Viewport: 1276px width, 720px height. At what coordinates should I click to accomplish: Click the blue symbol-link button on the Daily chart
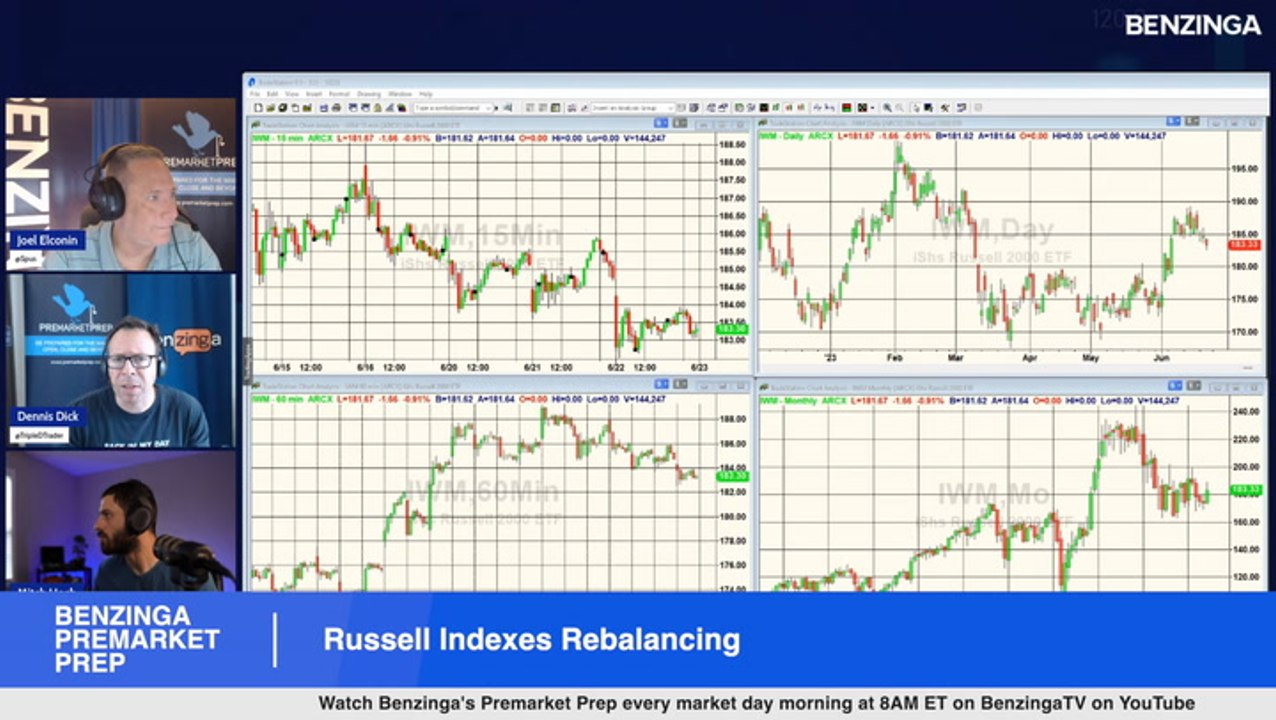tap(1174, 122)
